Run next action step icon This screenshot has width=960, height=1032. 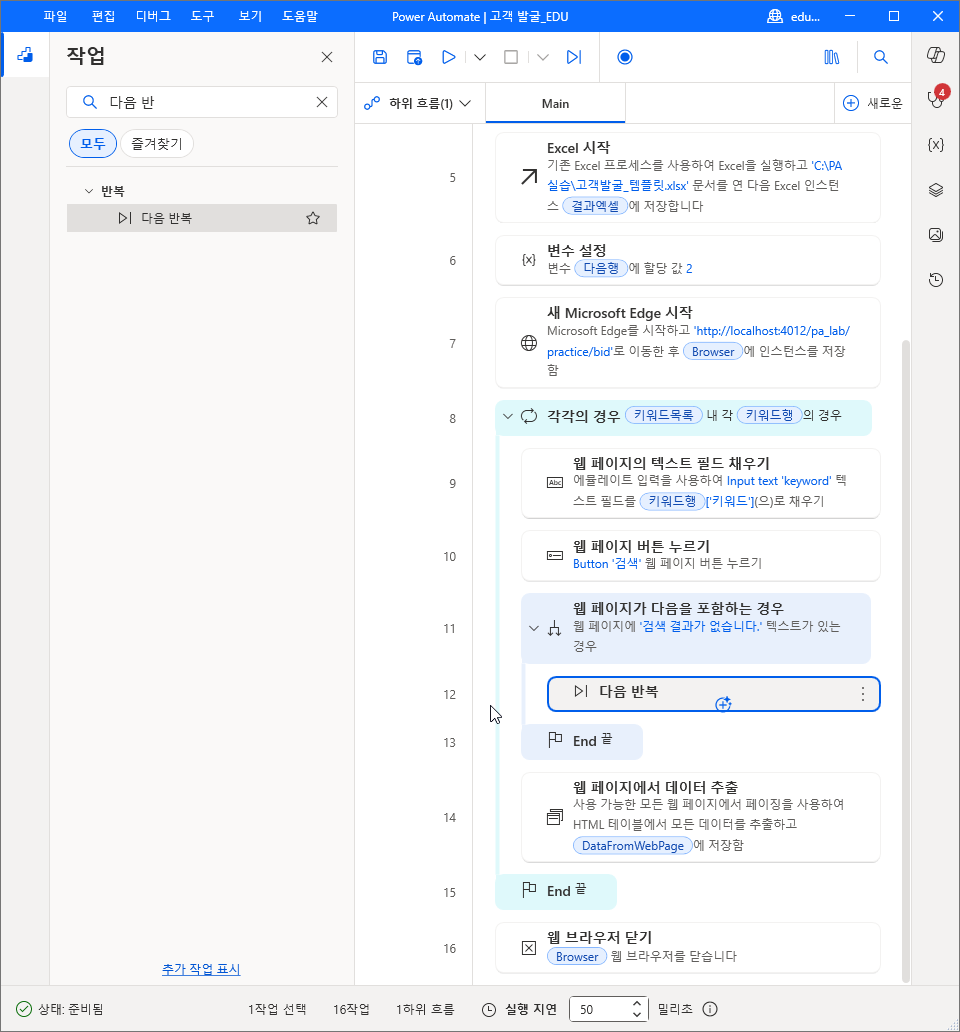(574, 57)
